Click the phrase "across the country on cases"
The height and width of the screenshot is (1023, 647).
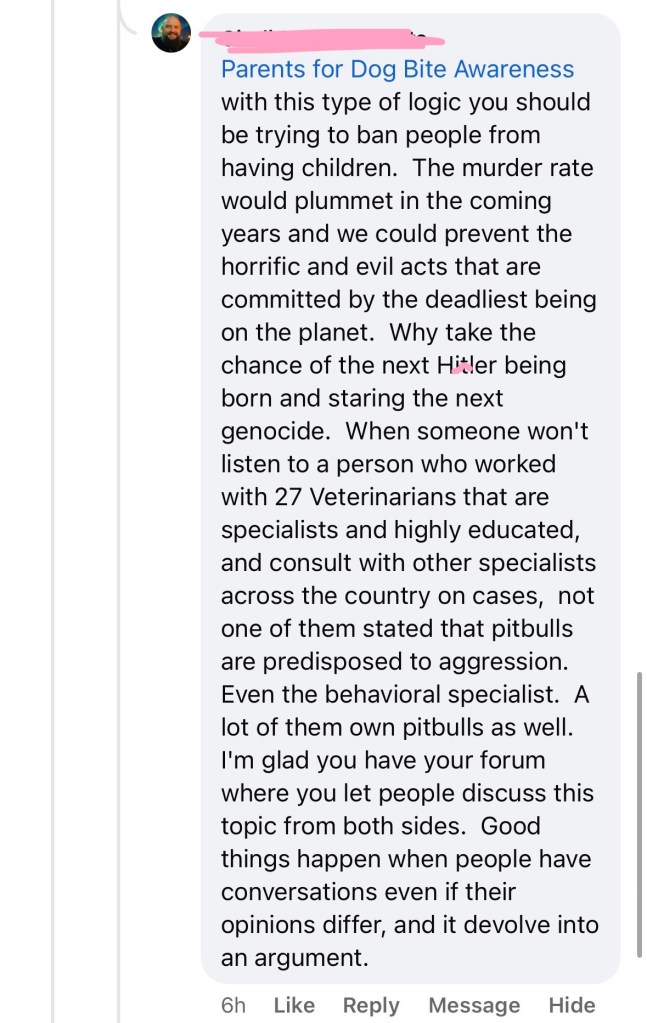382,596
